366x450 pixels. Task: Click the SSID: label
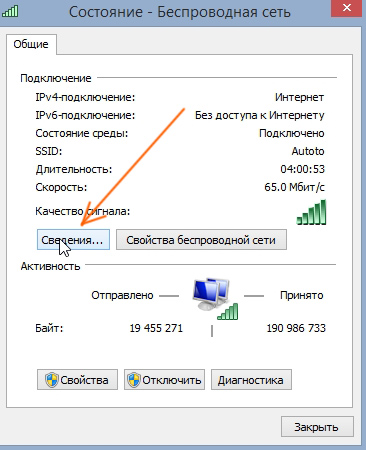(x=49, y=151)
